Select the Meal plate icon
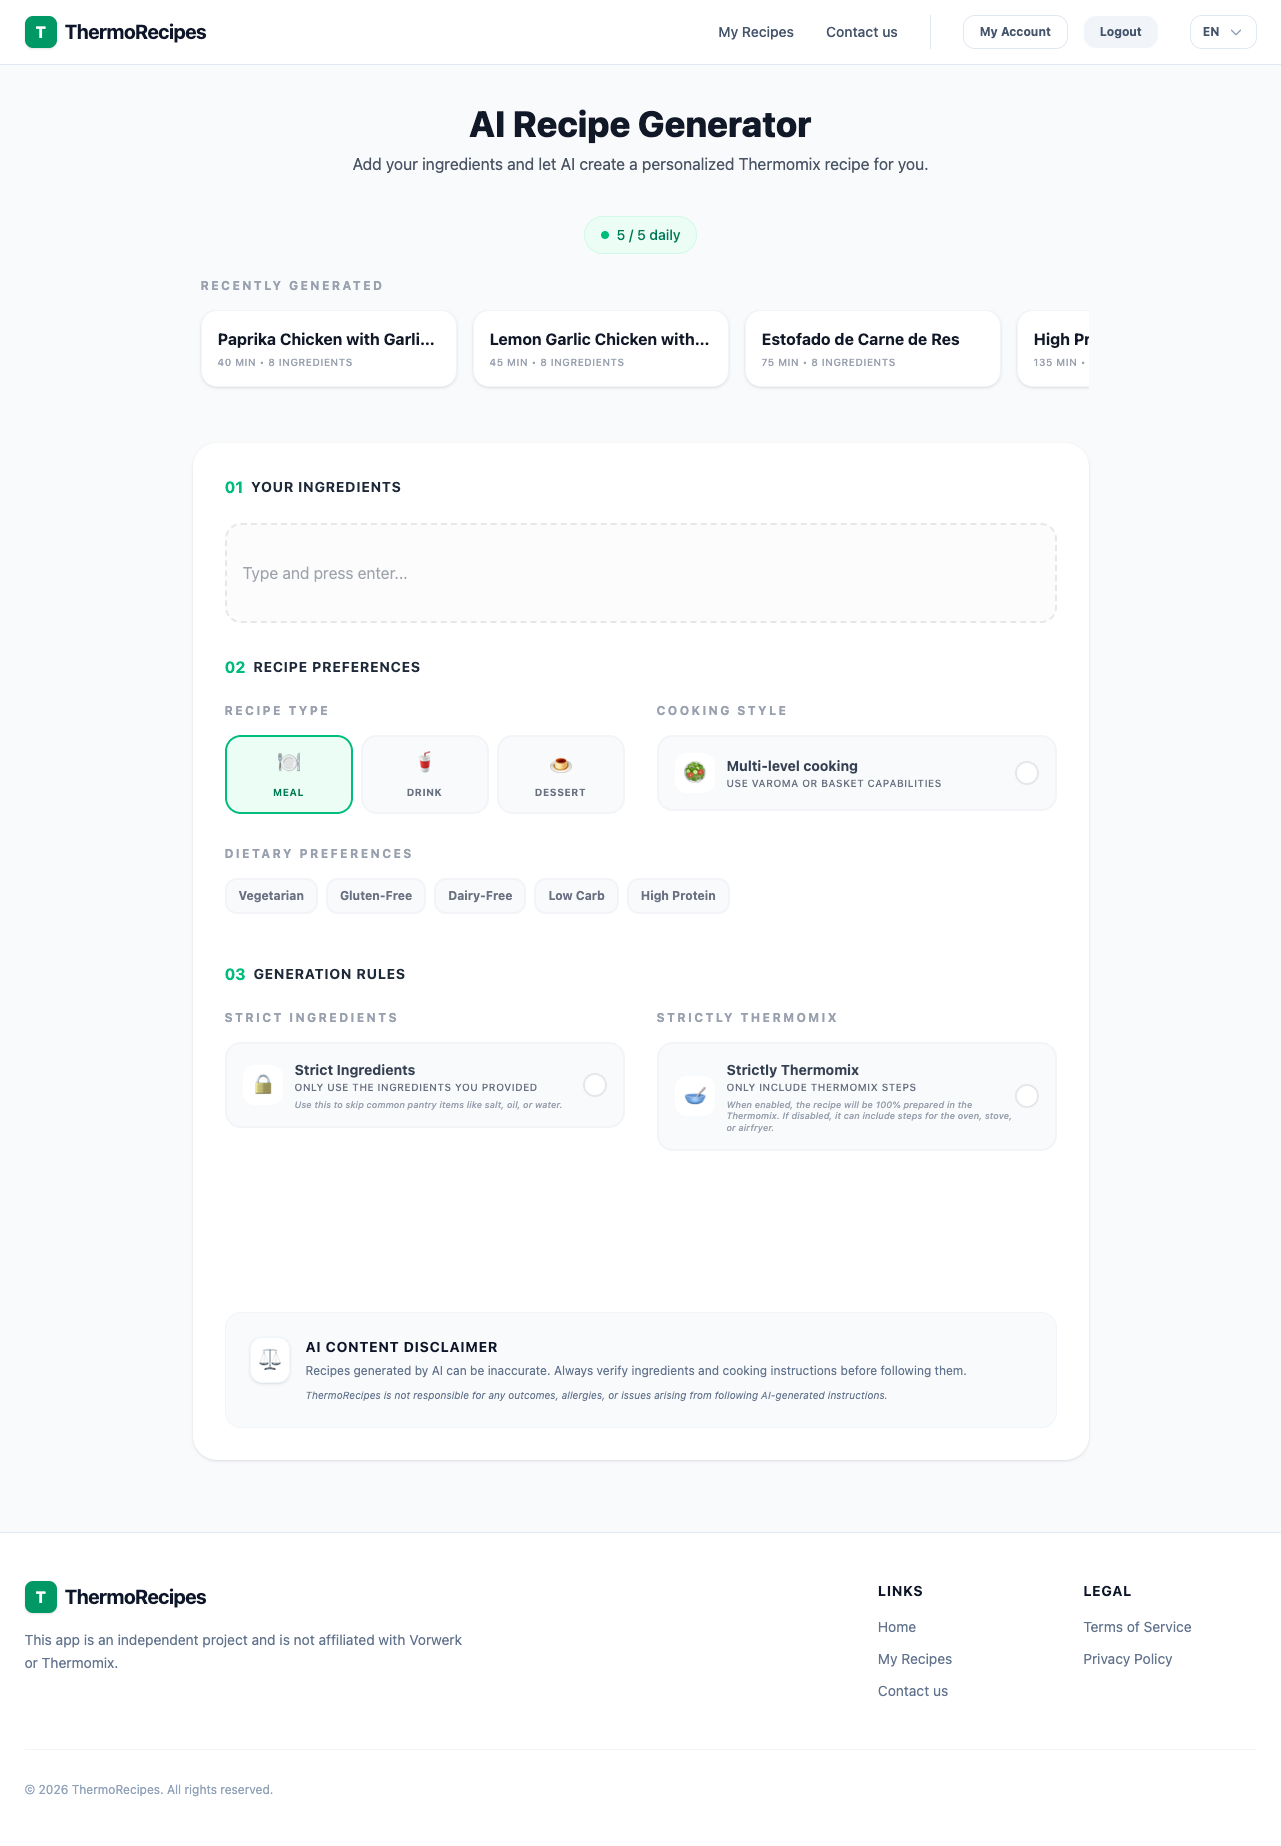 pos(289,763)
